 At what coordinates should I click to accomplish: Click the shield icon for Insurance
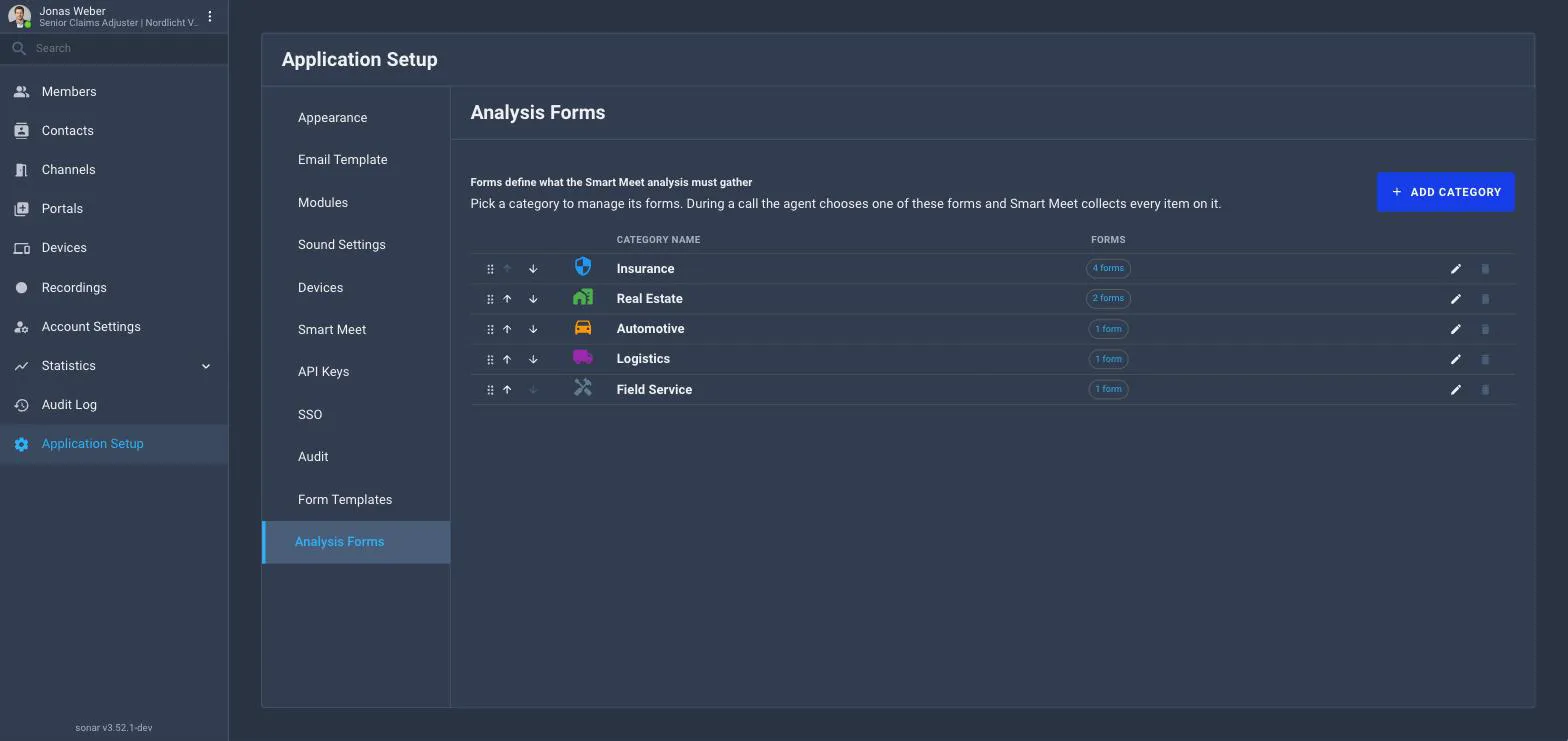pyautogui.click(x=583, y=266)
